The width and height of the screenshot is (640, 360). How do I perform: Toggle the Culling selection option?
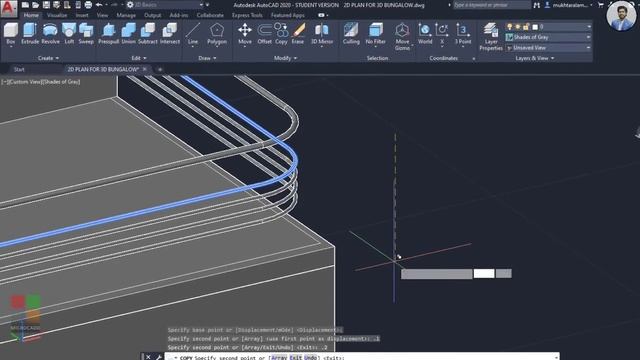coord(351,33)
